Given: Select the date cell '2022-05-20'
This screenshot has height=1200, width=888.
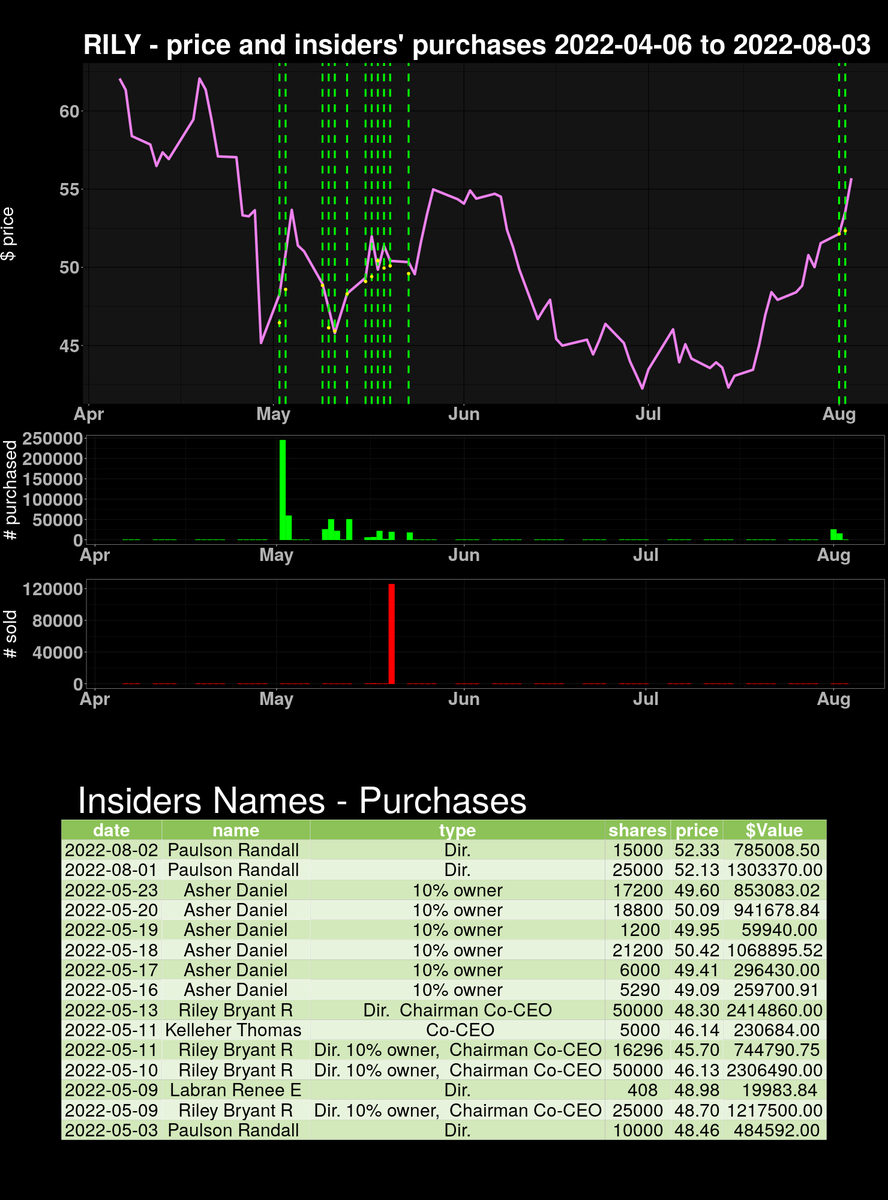Looking at the screenshot, I should click(x=112, y=910).
